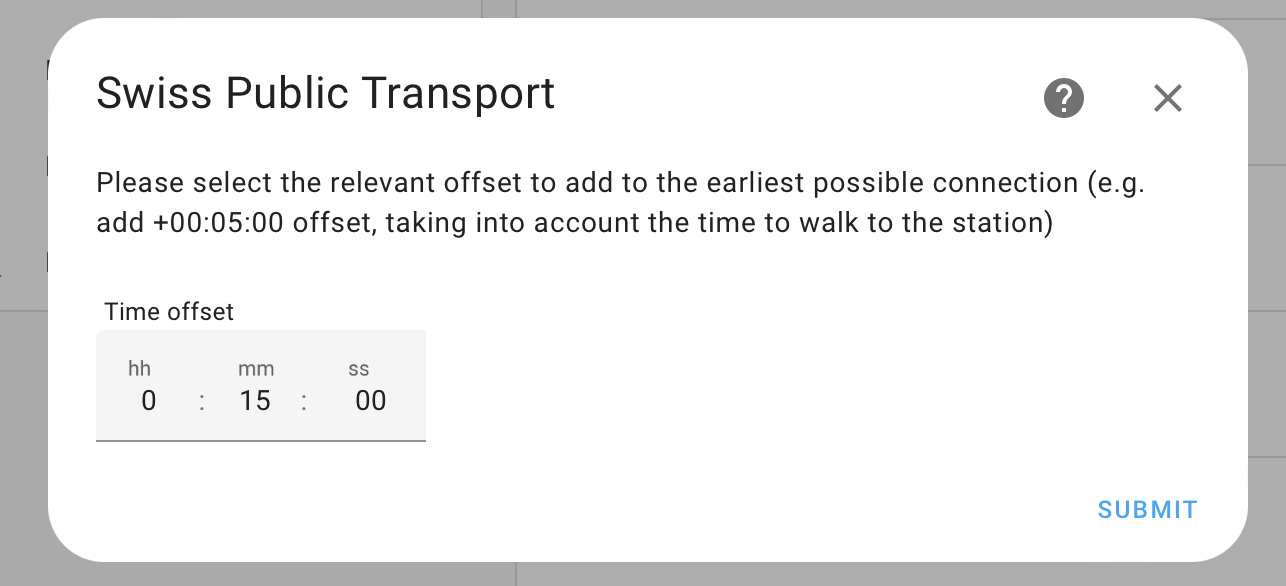The width and height of the screenshot is (1286, 586).
Task: Click inside the Time offset input area
Action: coord(260,400)
